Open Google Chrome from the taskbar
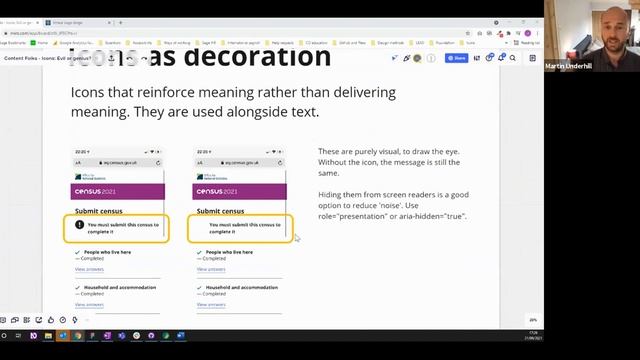The image size is (640, 360). pyautogui.click(x=78, y=336)
